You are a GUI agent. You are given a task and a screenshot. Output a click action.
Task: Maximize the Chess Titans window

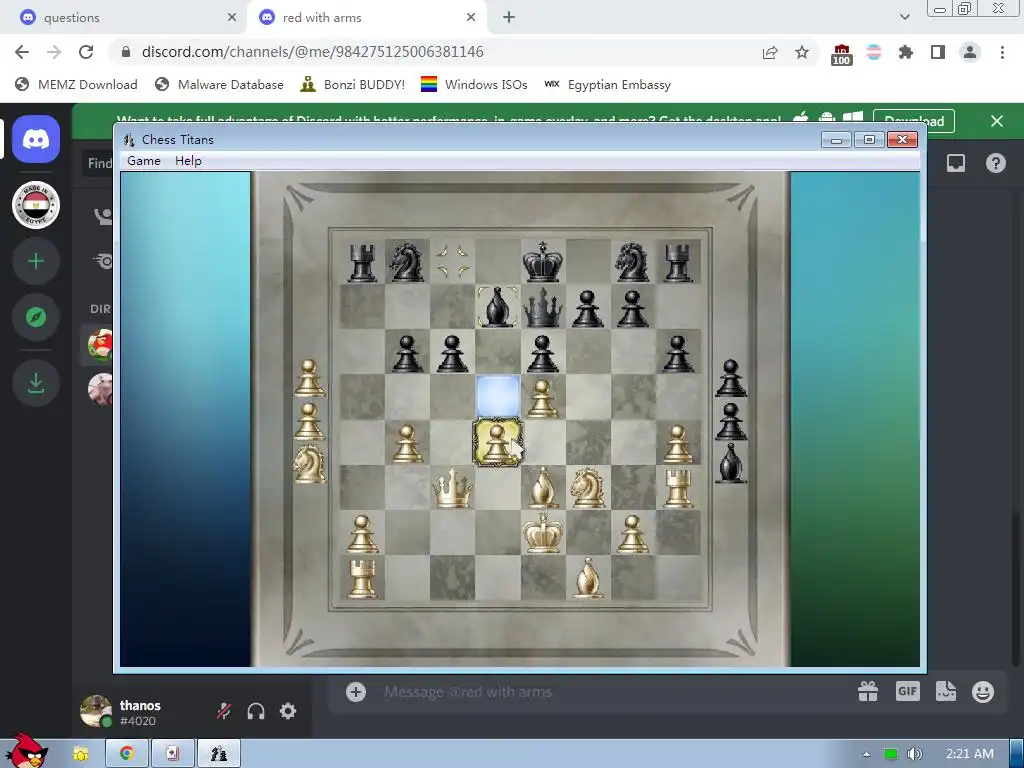coord(869,139)
